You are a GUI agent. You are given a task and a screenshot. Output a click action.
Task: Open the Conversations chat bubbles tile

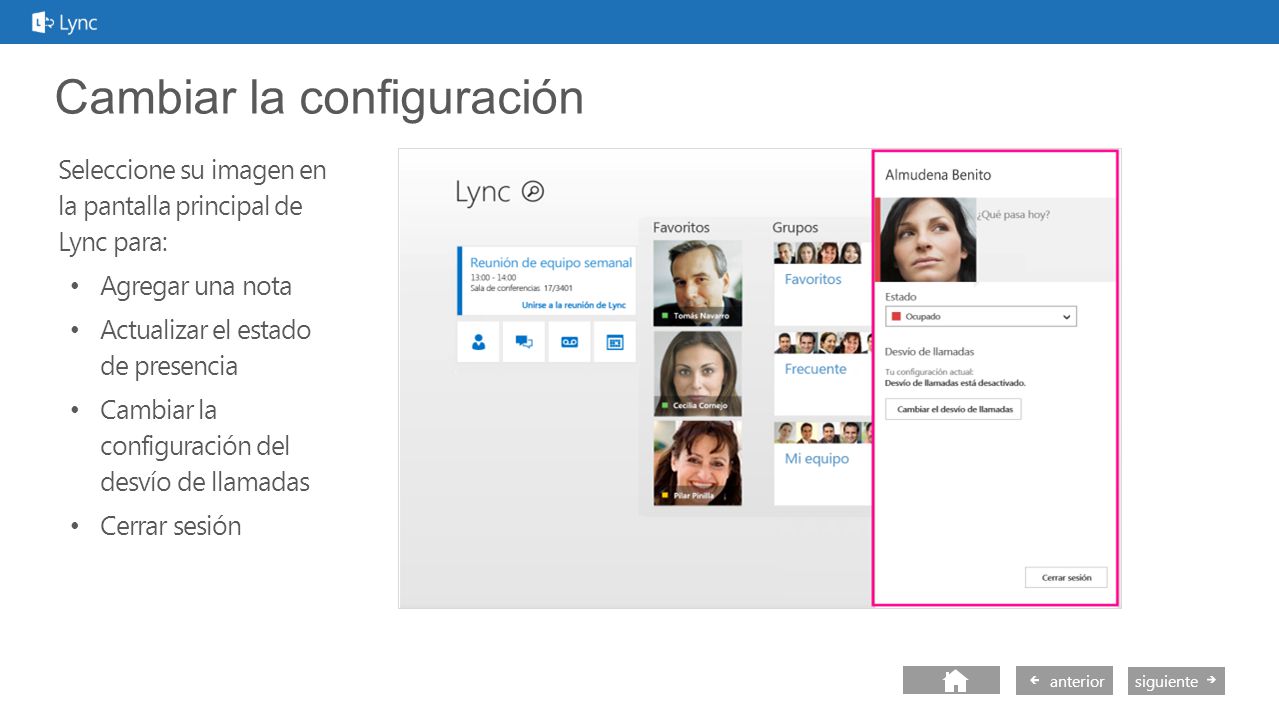tap(524, 342)
